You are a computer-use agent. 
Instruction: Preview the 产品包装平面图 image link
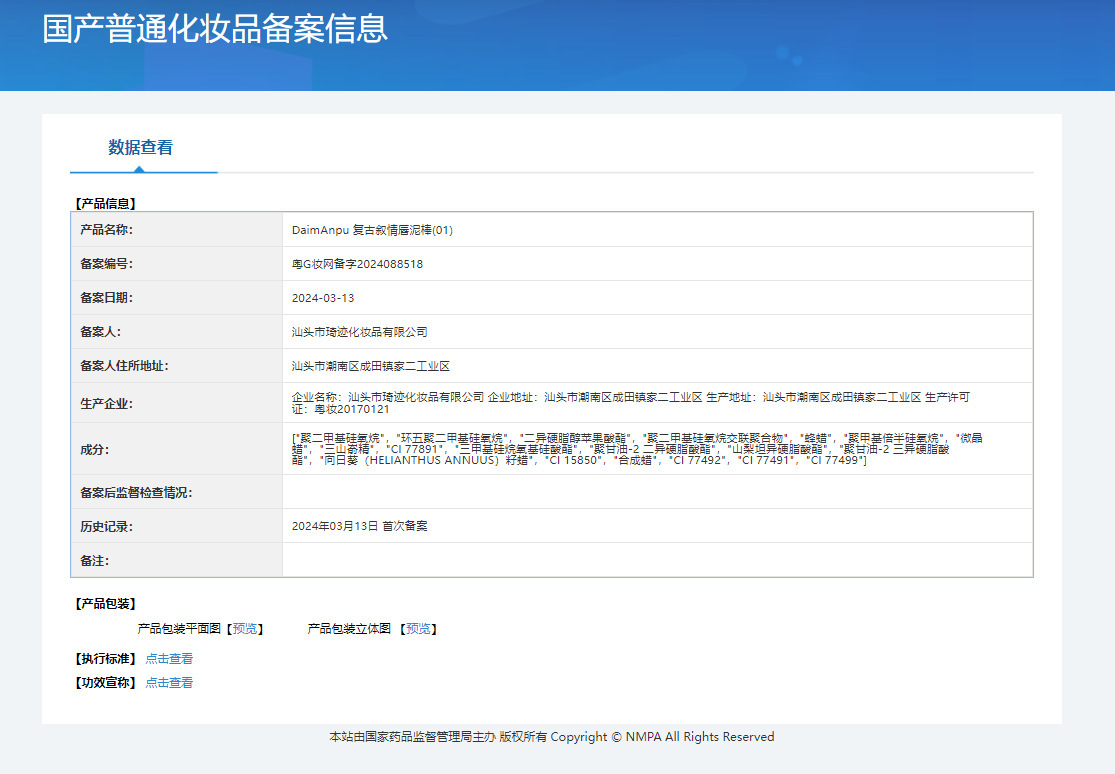coord(245,629)
